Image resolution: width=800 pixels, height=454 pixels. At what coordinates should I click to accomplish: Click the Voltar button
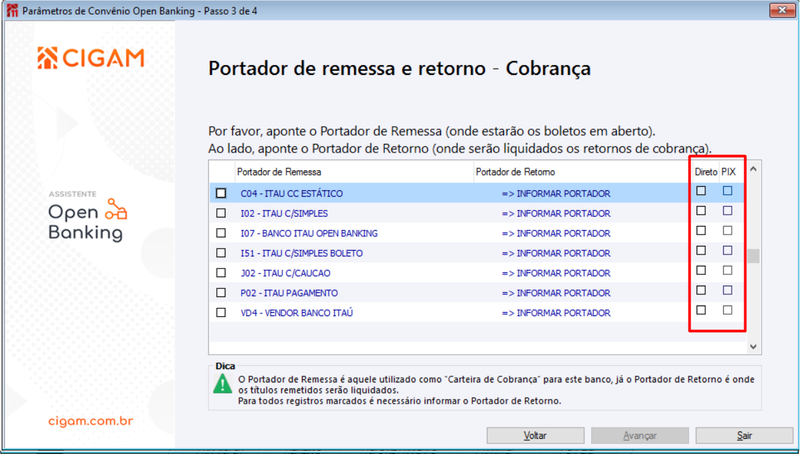[x=535, y=436]
